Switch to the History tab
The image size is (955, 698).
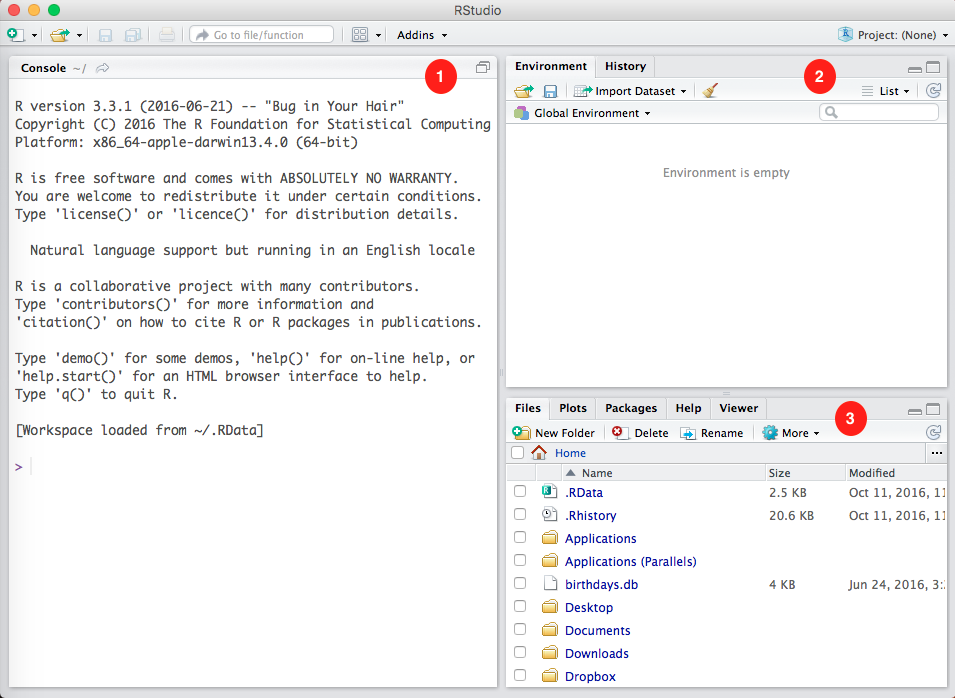tap(625, 66)
